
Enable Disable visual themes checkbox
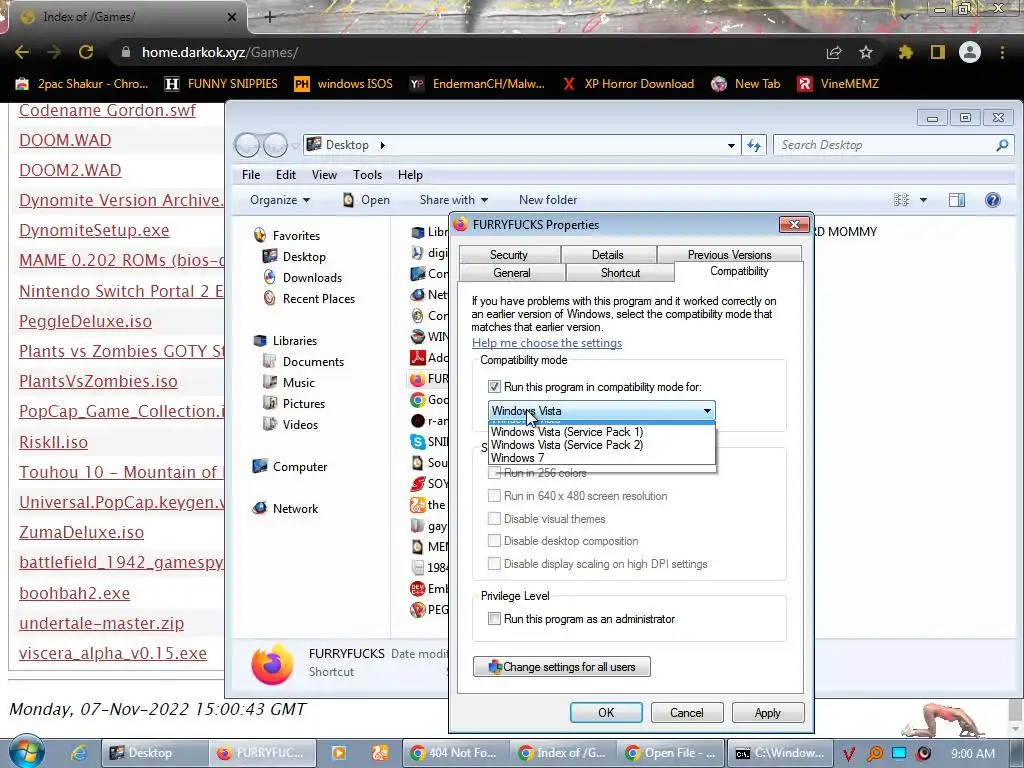click(x=494, y=519)
